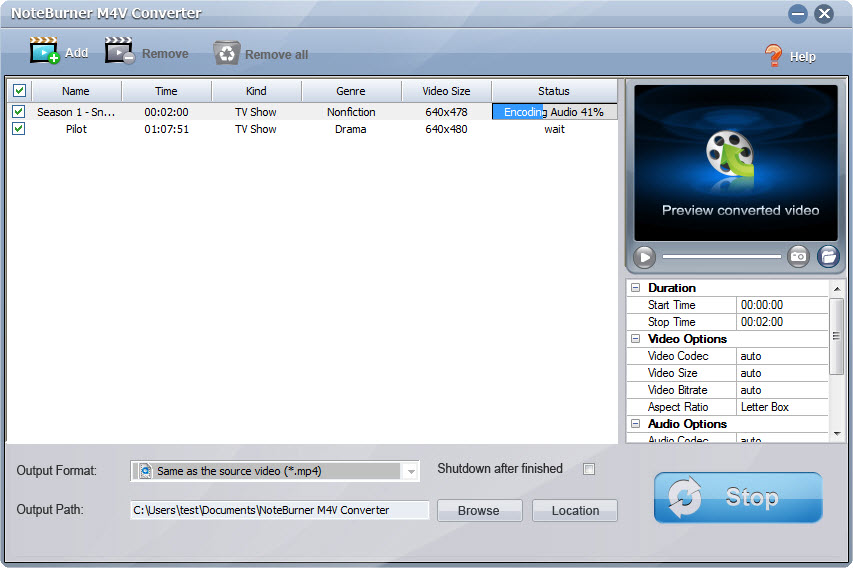Click the Nonfiction genre cell
This screenshot has width=853, height=568.
(351, 112)
